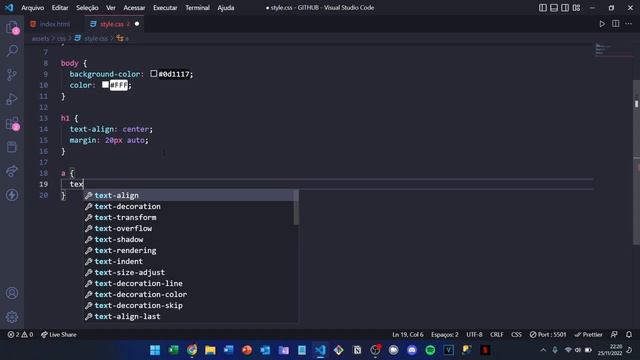Open Excel from the taskbar
Image resolution: width=640 pixels, height=360 pixels.
(x=173, y=350)
